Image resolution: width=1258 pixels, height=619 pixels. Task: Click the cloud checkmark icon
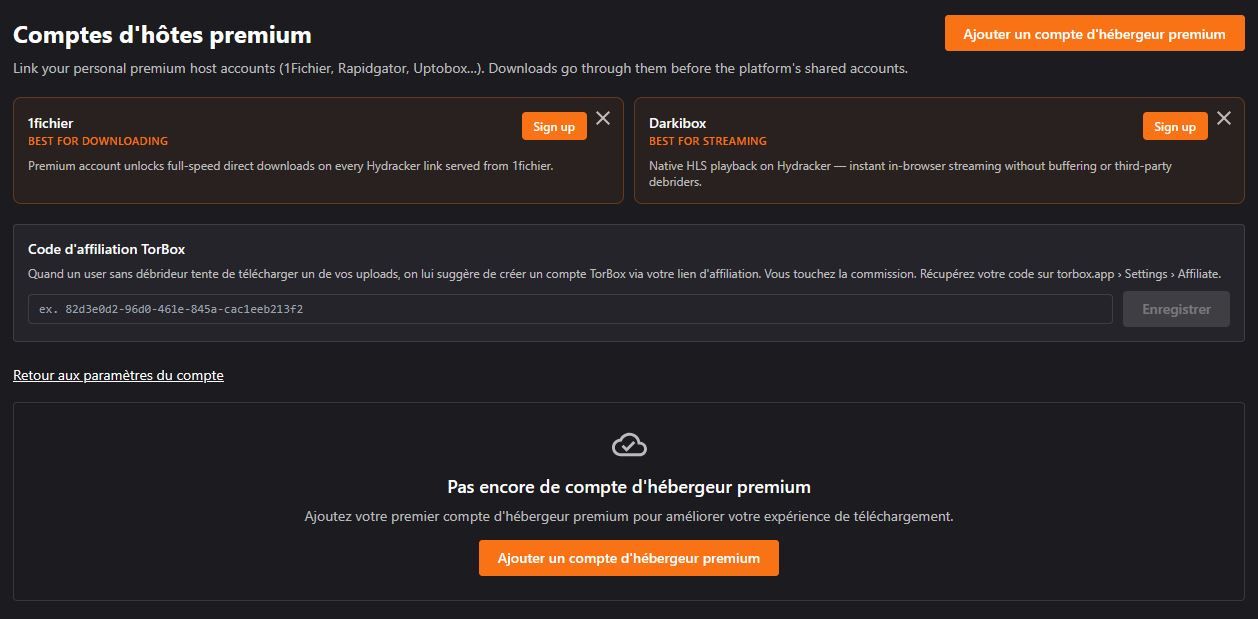(629, 445)
